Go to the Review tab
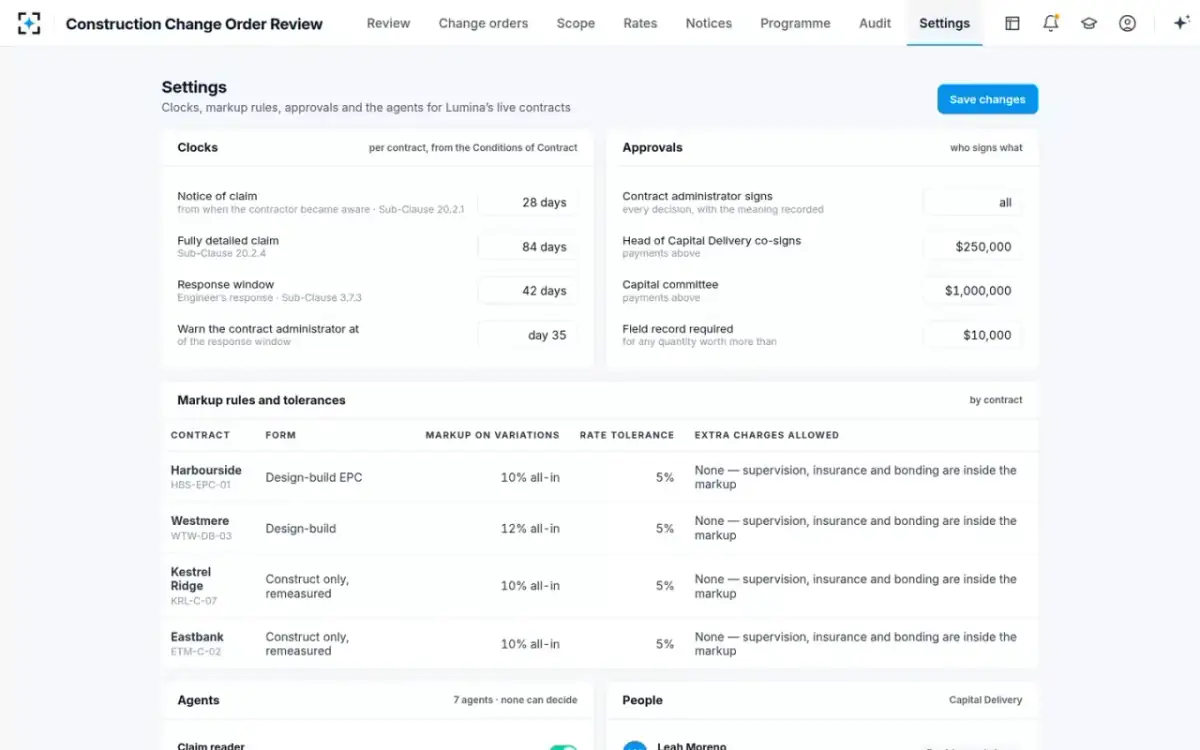Screen dimensions: 1200x750 (x=388, y=23)
